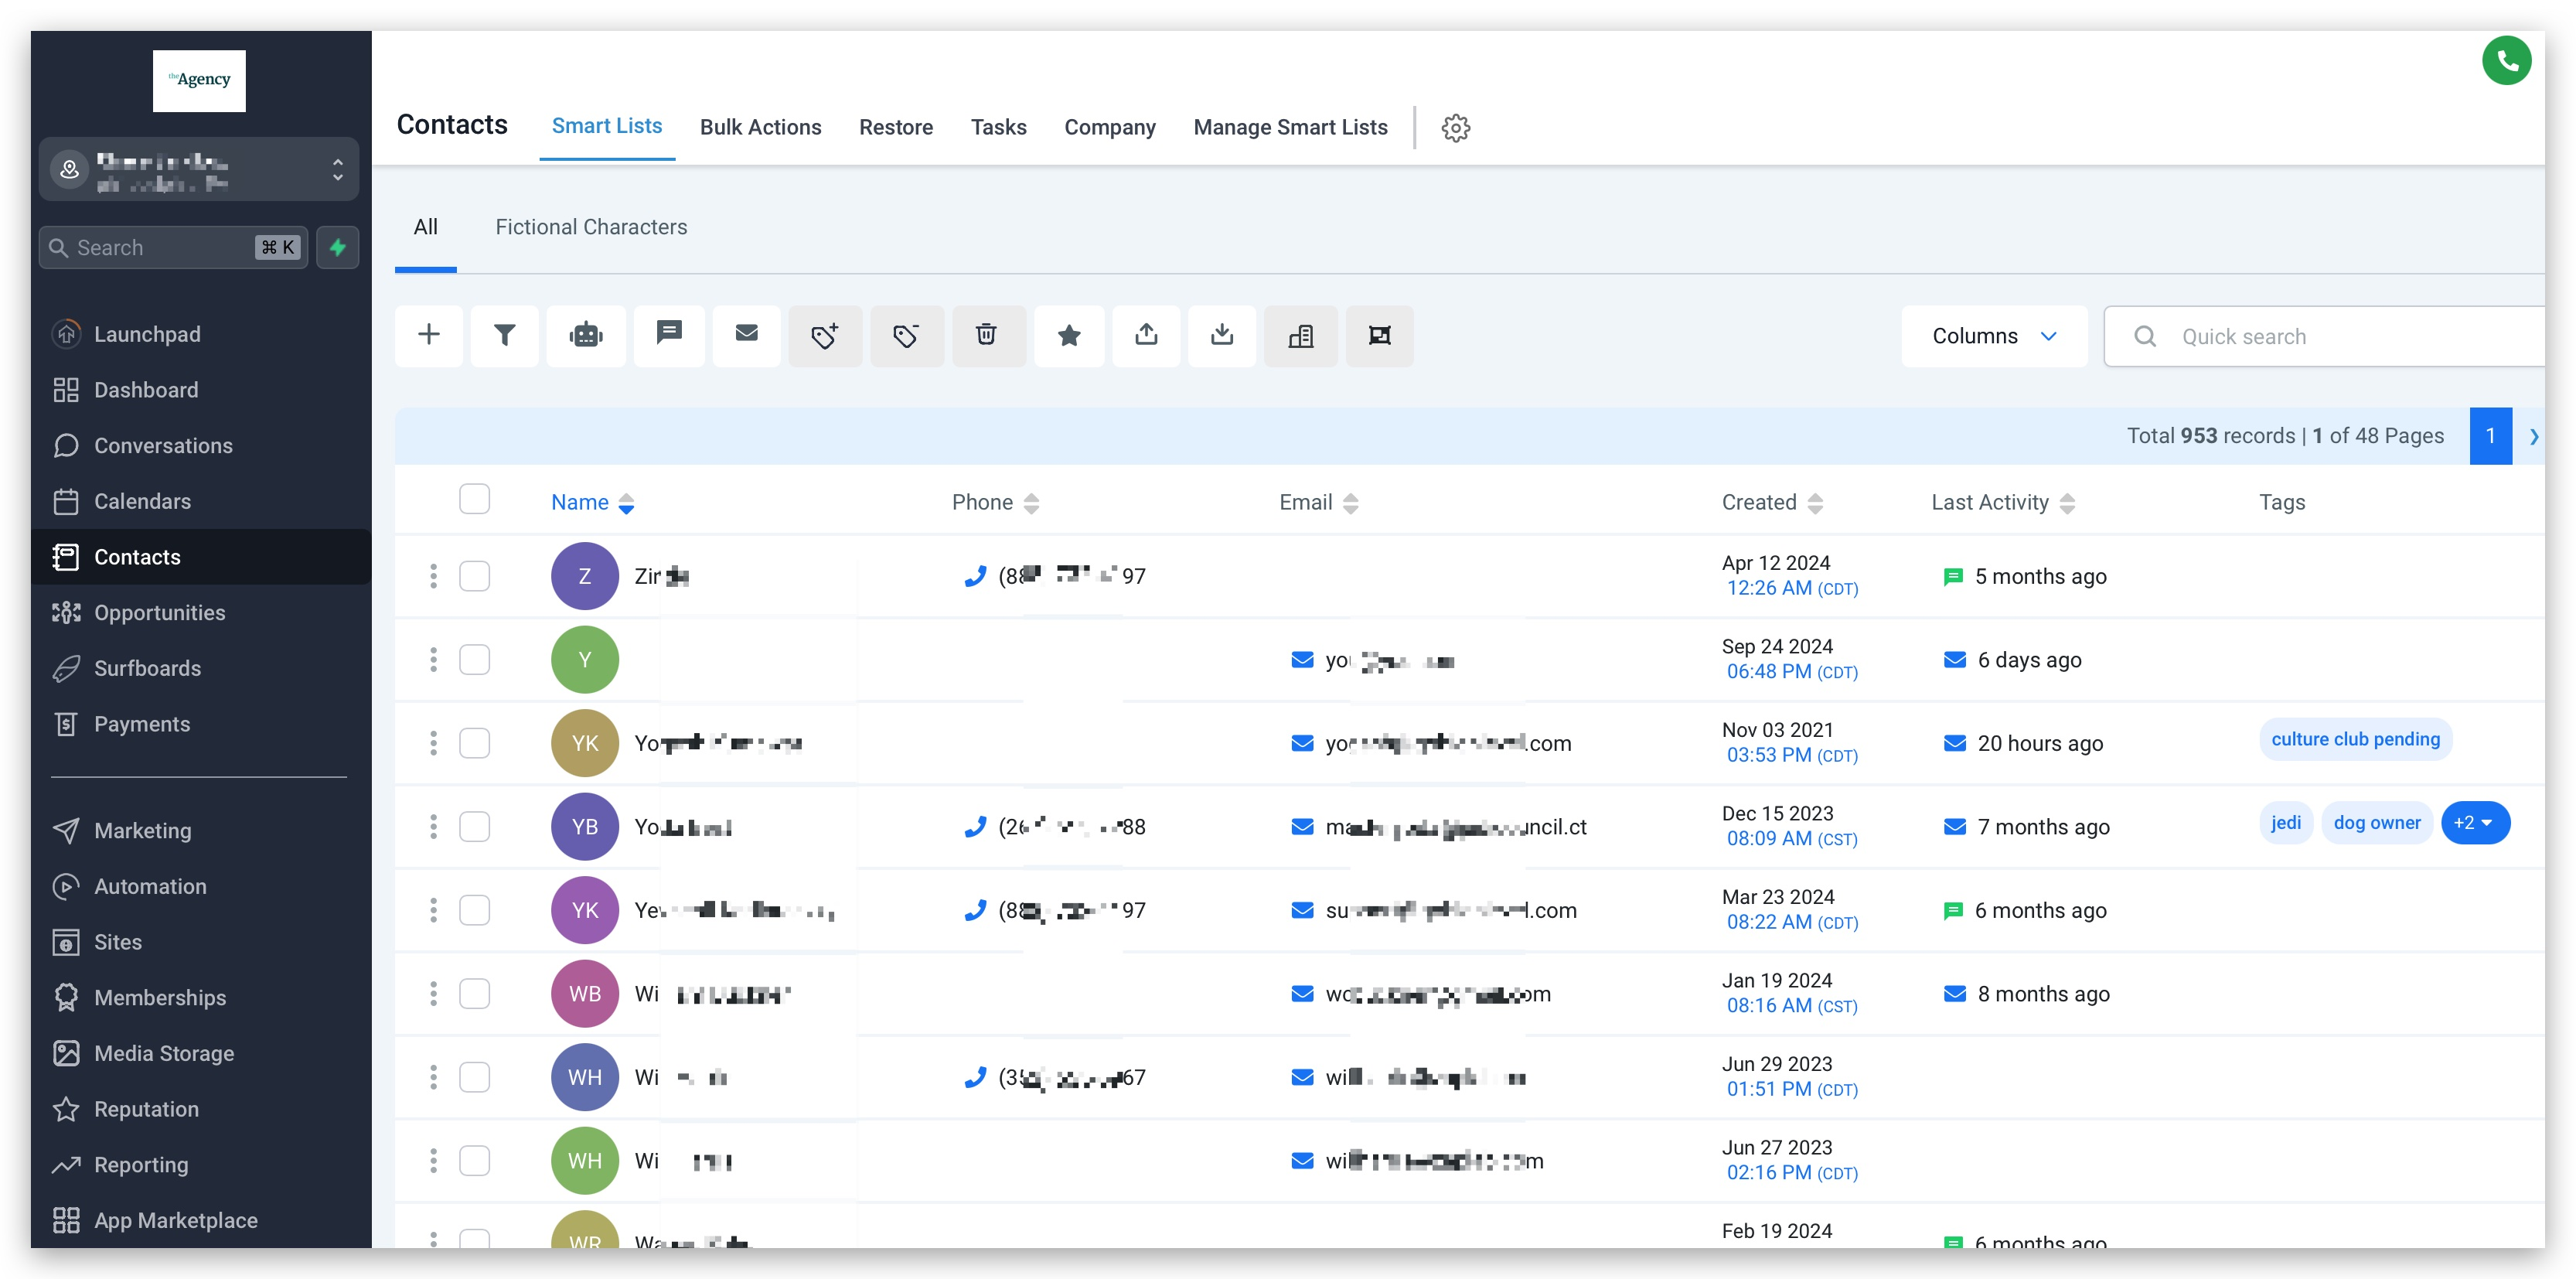Click the send email envelope toolbar icon
The width and height of the screenshot is (2576, 1279).
tap(746, 335)
